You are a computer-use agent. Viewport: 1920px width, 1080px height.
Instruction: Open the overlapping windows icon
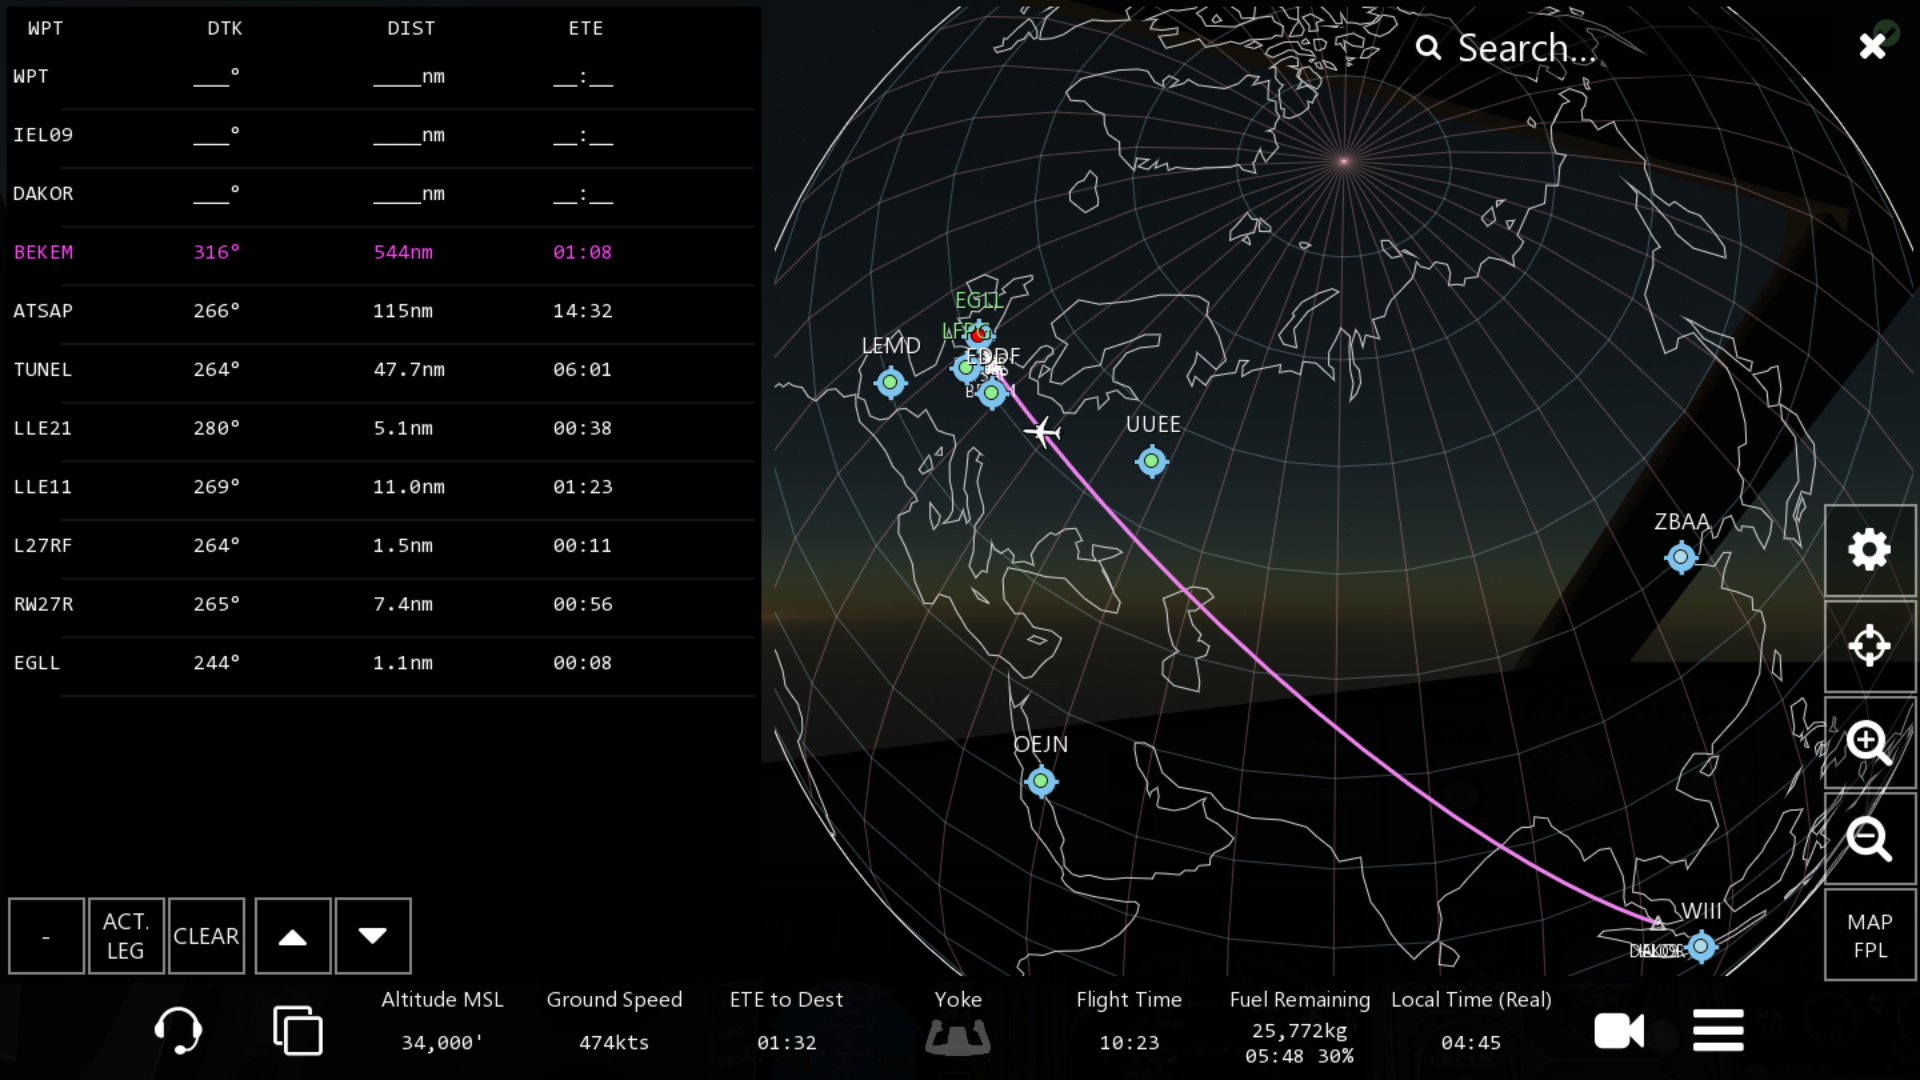297,1030
